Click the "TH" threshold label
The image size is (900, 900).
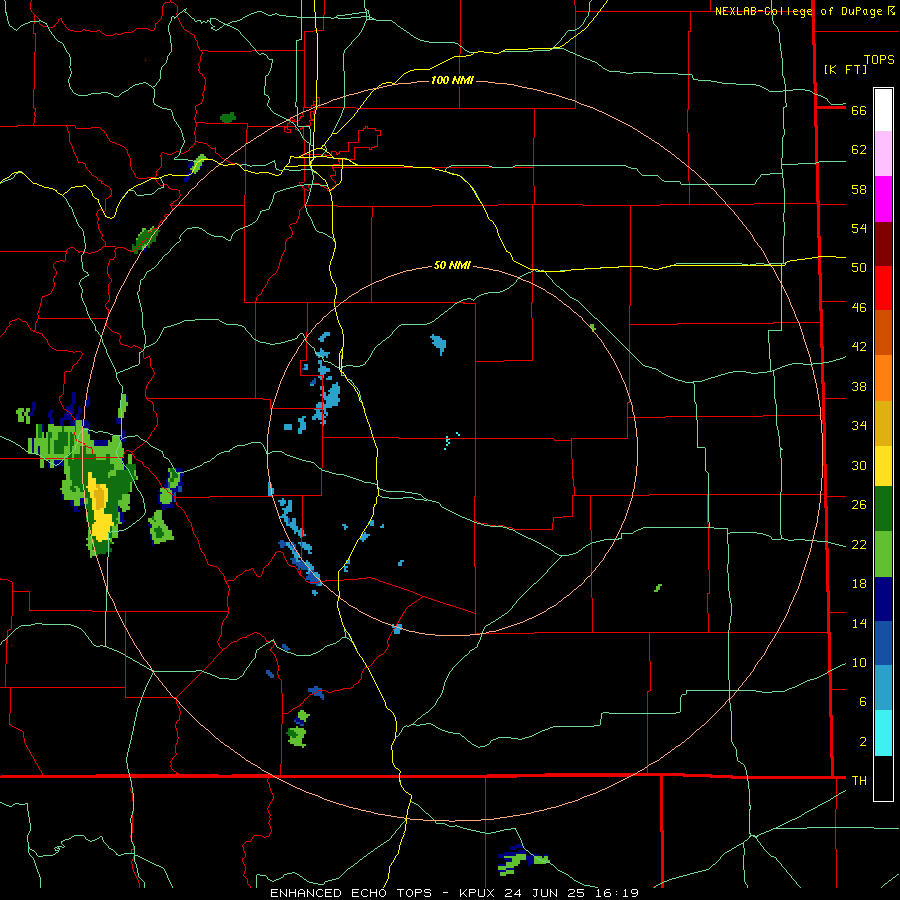click(x=859, y=781)
